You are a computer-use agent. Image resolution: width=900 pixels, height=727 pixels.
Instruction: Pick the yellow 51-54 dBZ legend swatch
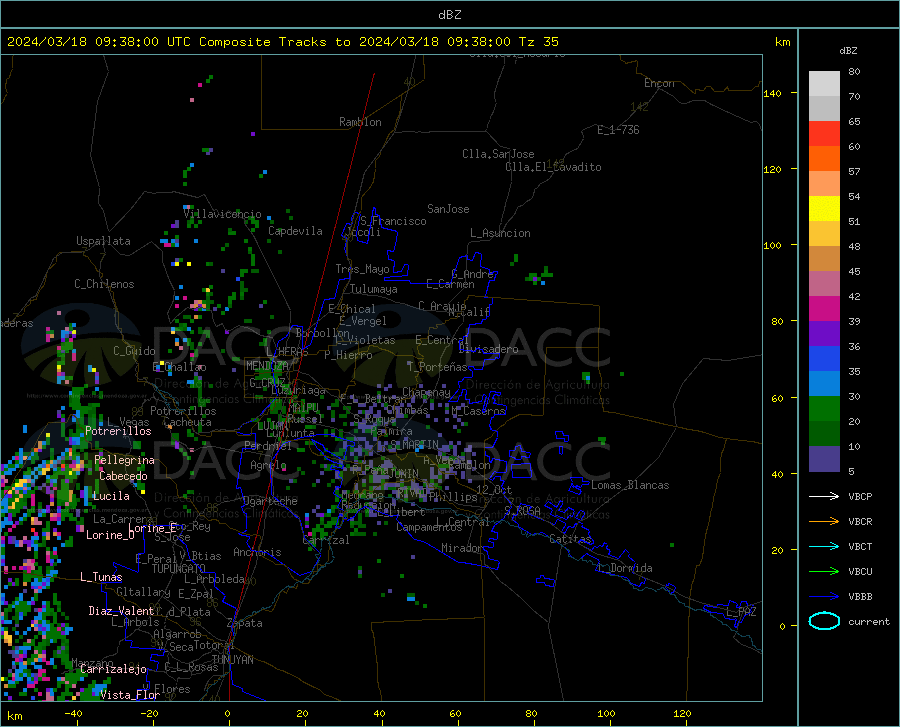point(824,209)
